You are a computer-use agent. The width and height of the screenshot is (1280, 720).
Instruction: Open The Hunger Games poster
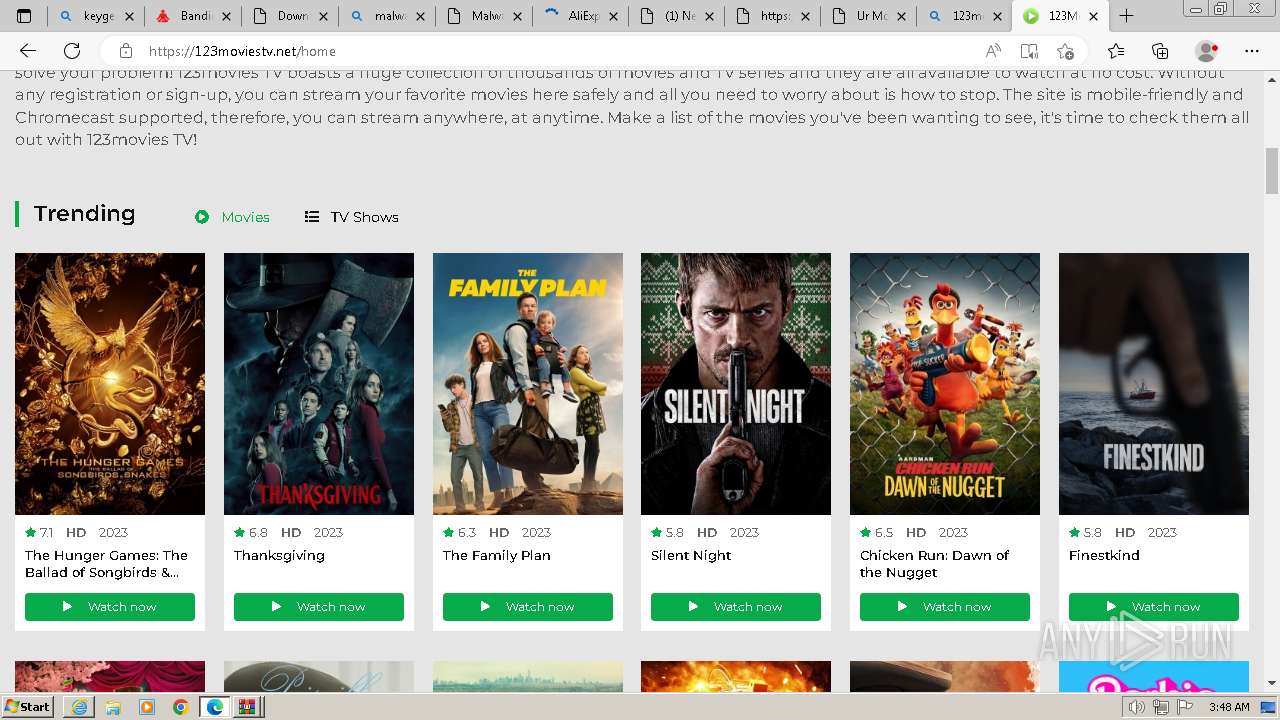pos(110,384)
